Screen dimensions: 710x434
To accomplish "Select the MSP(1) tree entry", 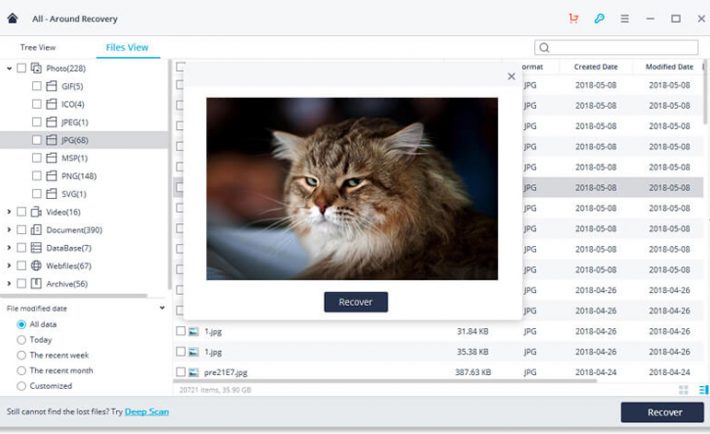I will 75,158.
